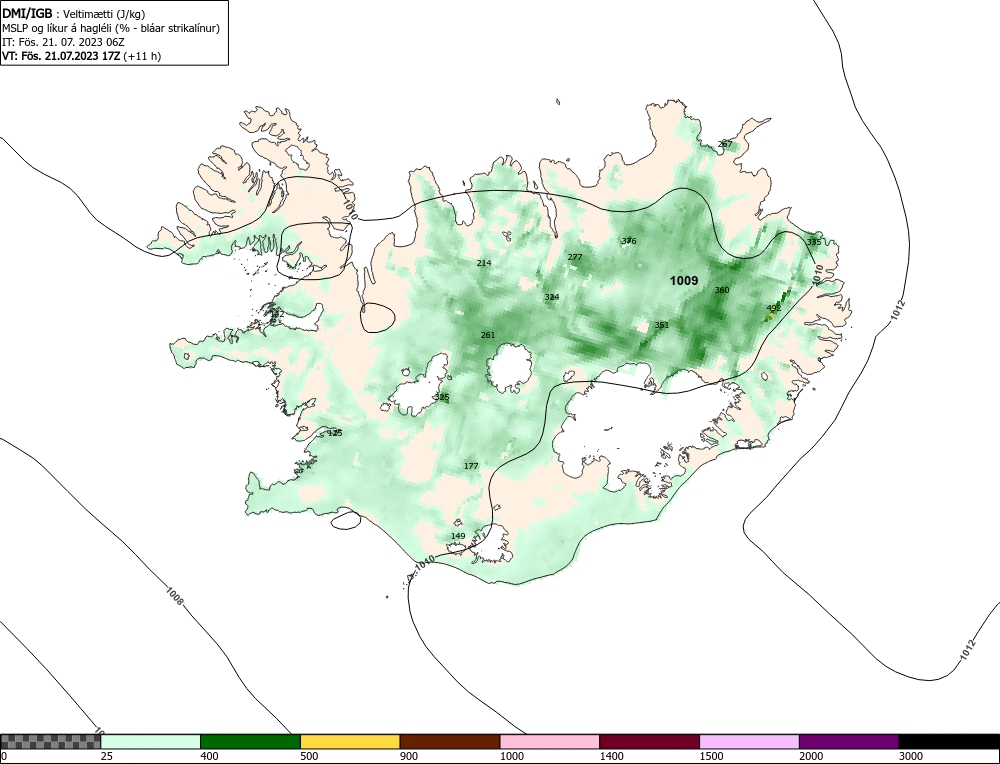Click the black legend swatch above 3000

[949, 741]
